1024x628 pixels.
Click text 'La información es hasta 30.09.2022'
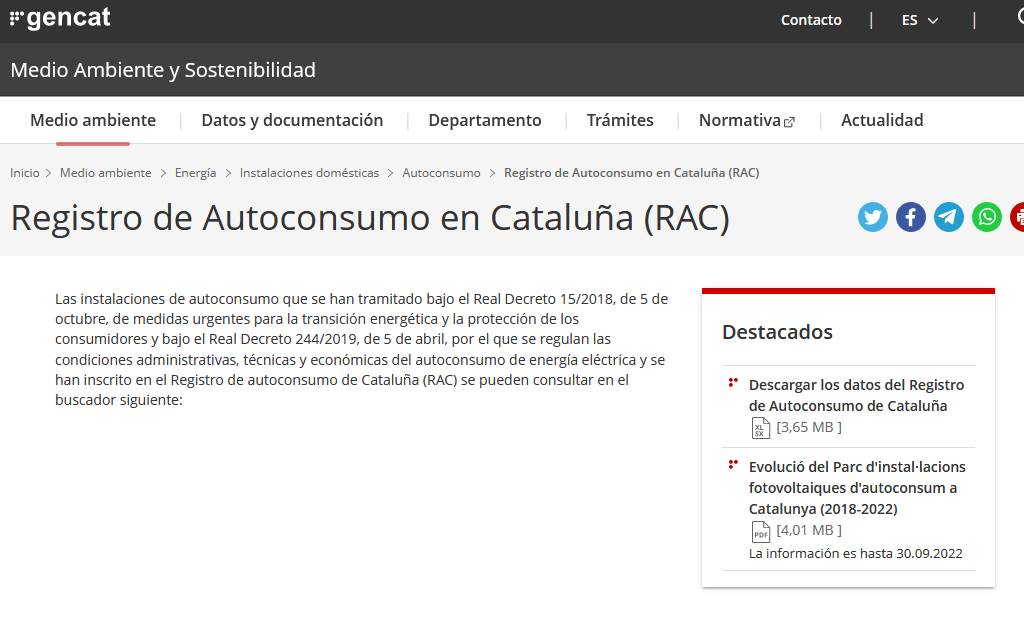pos(856,554)
